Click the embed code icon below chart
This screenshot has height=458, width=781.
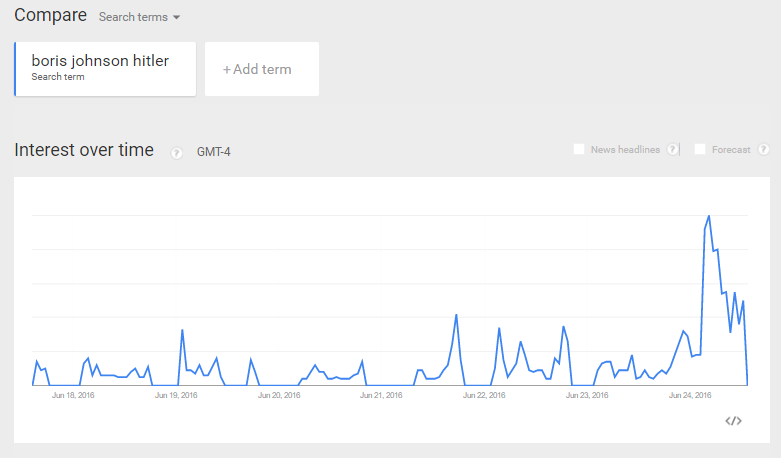pyautogui.click(x=733, y=421)
